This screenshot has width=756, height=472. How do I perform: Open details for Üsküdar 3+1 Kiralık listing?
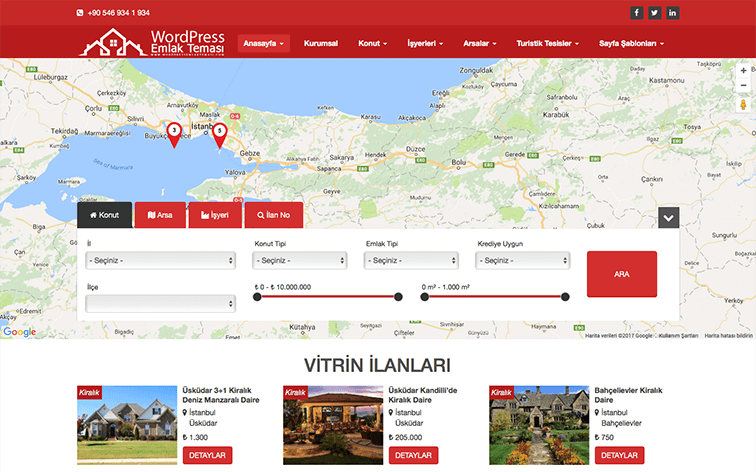pos(207,455)
